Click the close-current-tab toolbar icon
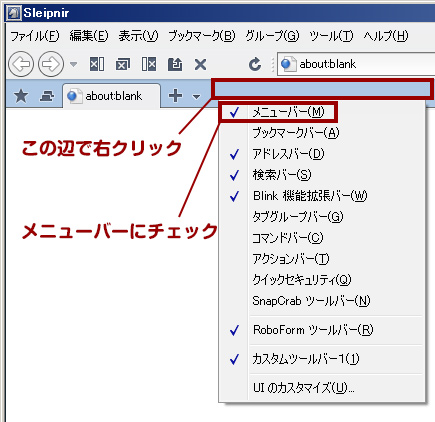The width and height of the screenshot is (435, 422). coord(123,64)
